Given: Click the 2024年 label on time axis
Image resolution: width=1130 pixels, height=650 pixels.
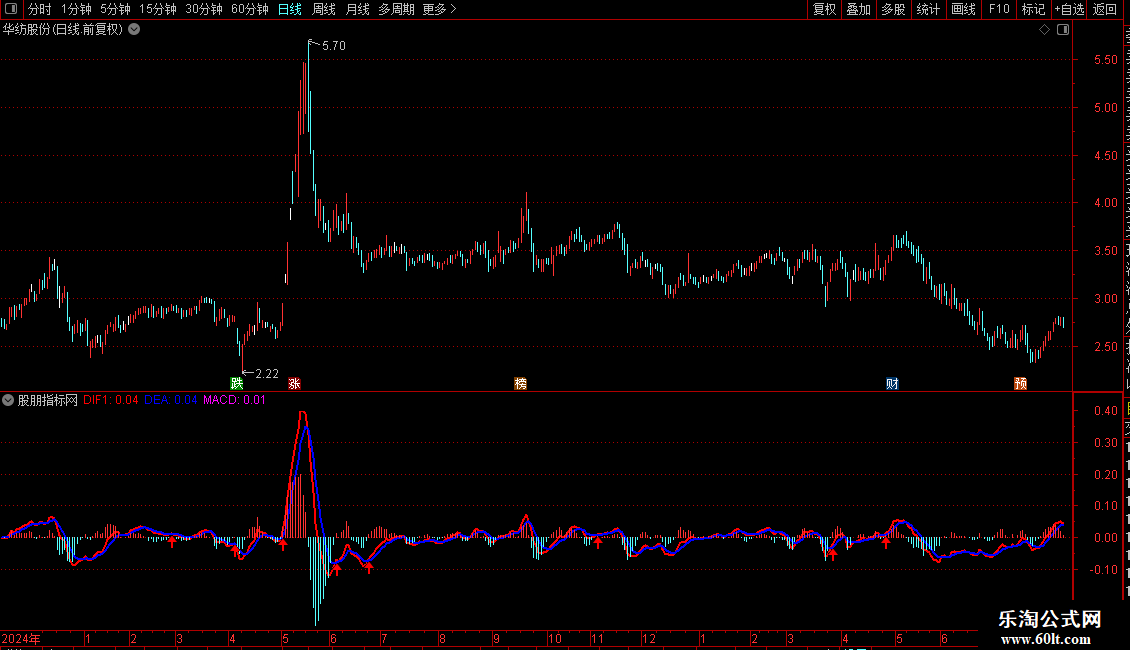Looking at the screenshot, I should point(21,638).
